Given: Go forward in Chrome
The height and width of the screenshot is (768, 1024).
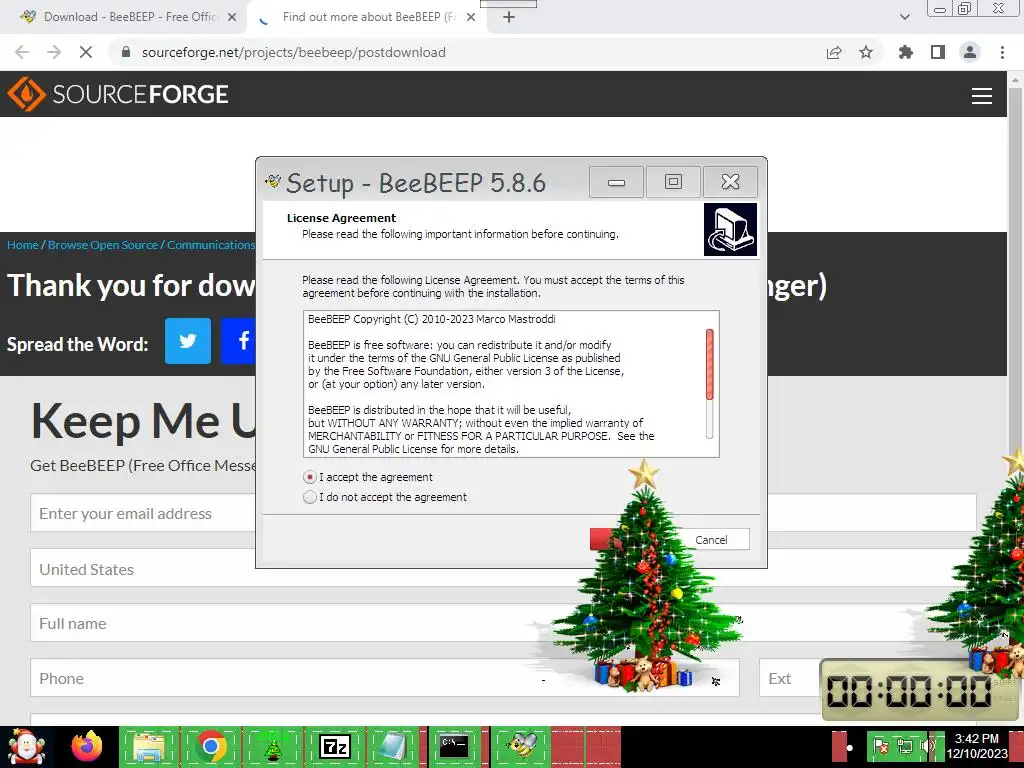Looking at the screenshot, I should point(54,52).
